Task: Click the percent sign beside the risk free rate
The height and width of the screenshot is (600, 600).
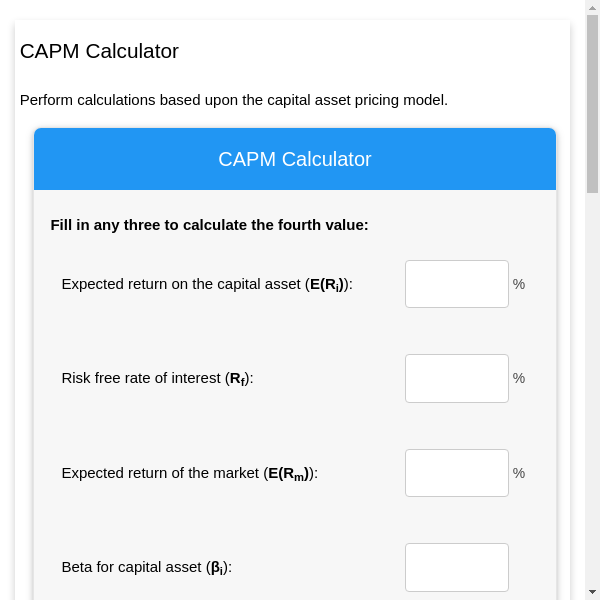Action: 519,378
